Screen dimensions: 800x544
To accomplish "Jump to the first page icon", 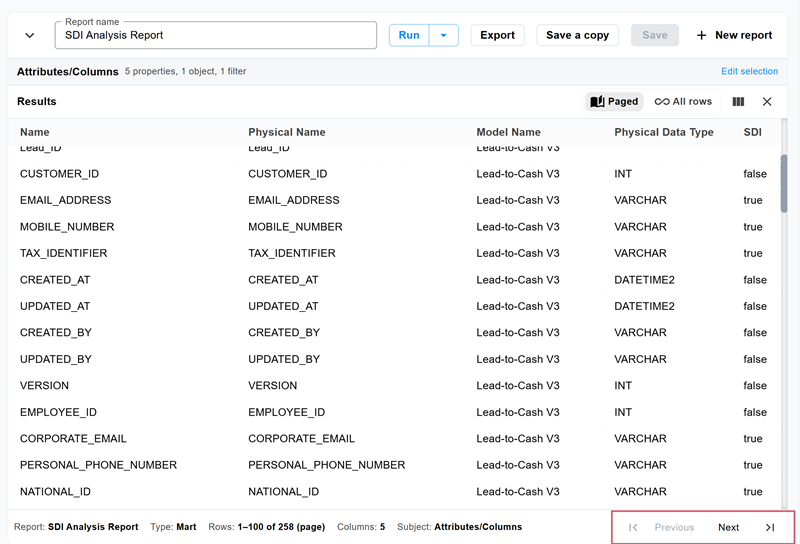I will point(633,527).
